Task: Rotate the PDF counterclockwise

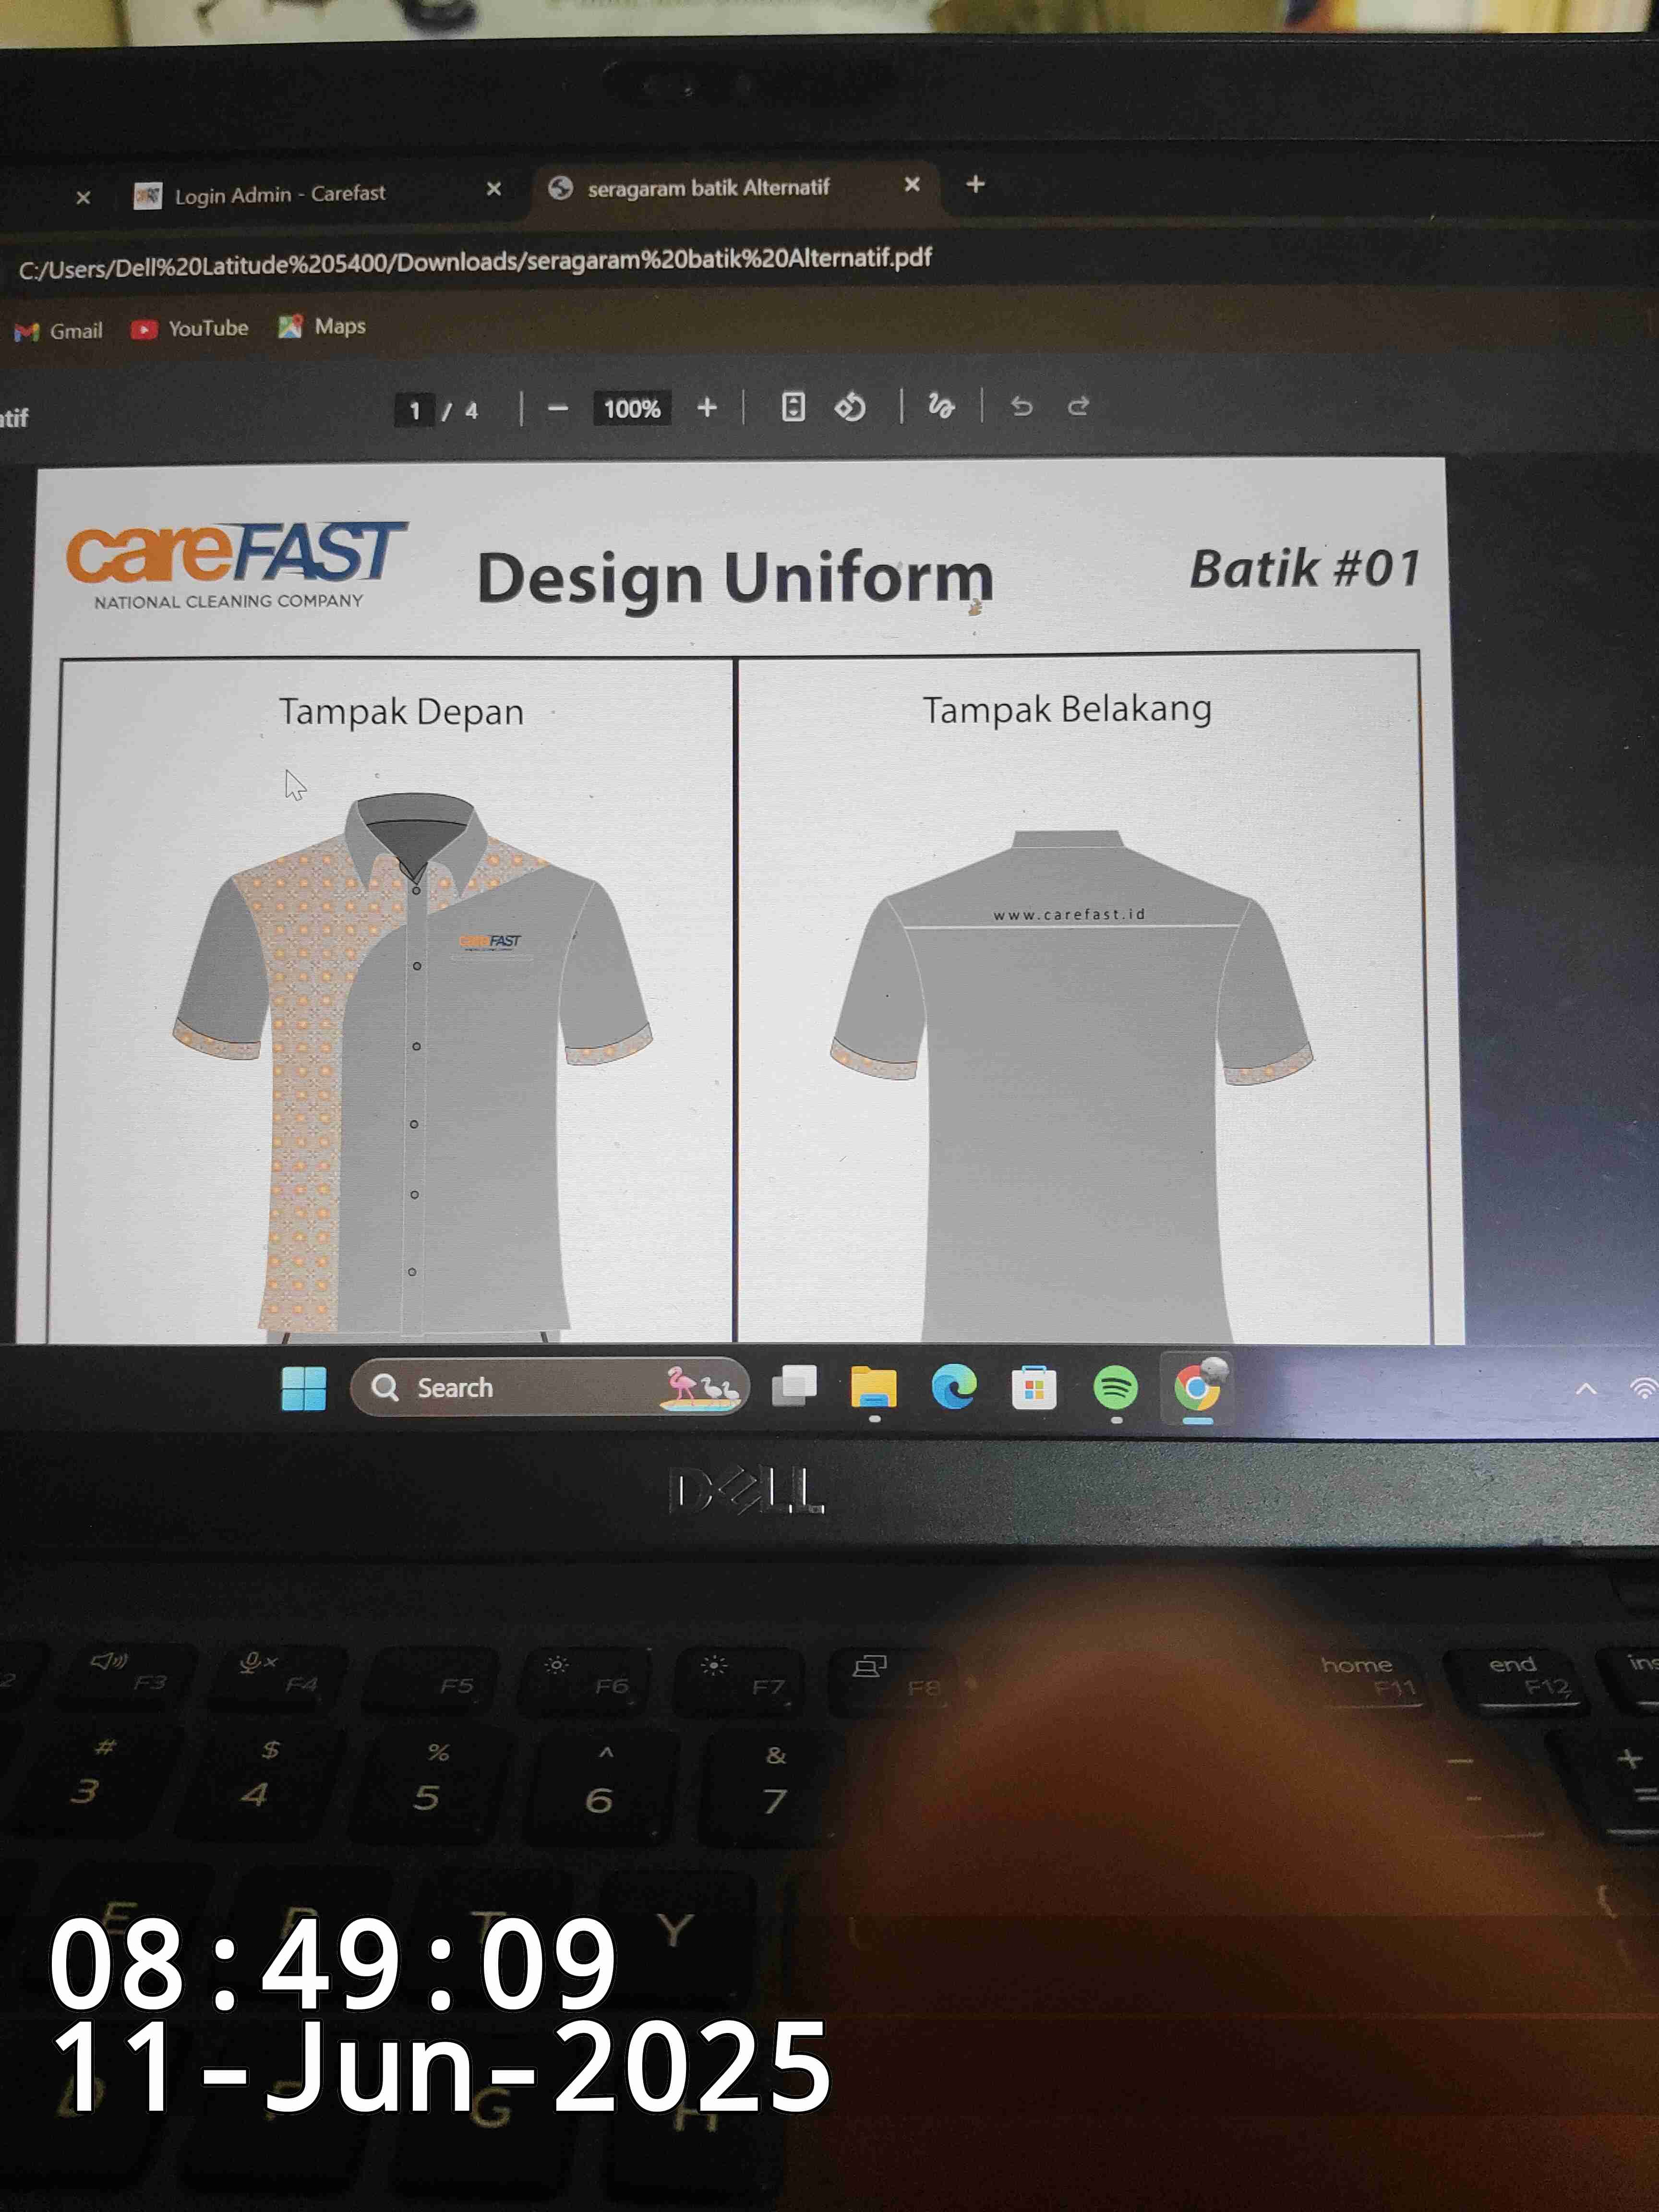Action: tap(850, 406)
